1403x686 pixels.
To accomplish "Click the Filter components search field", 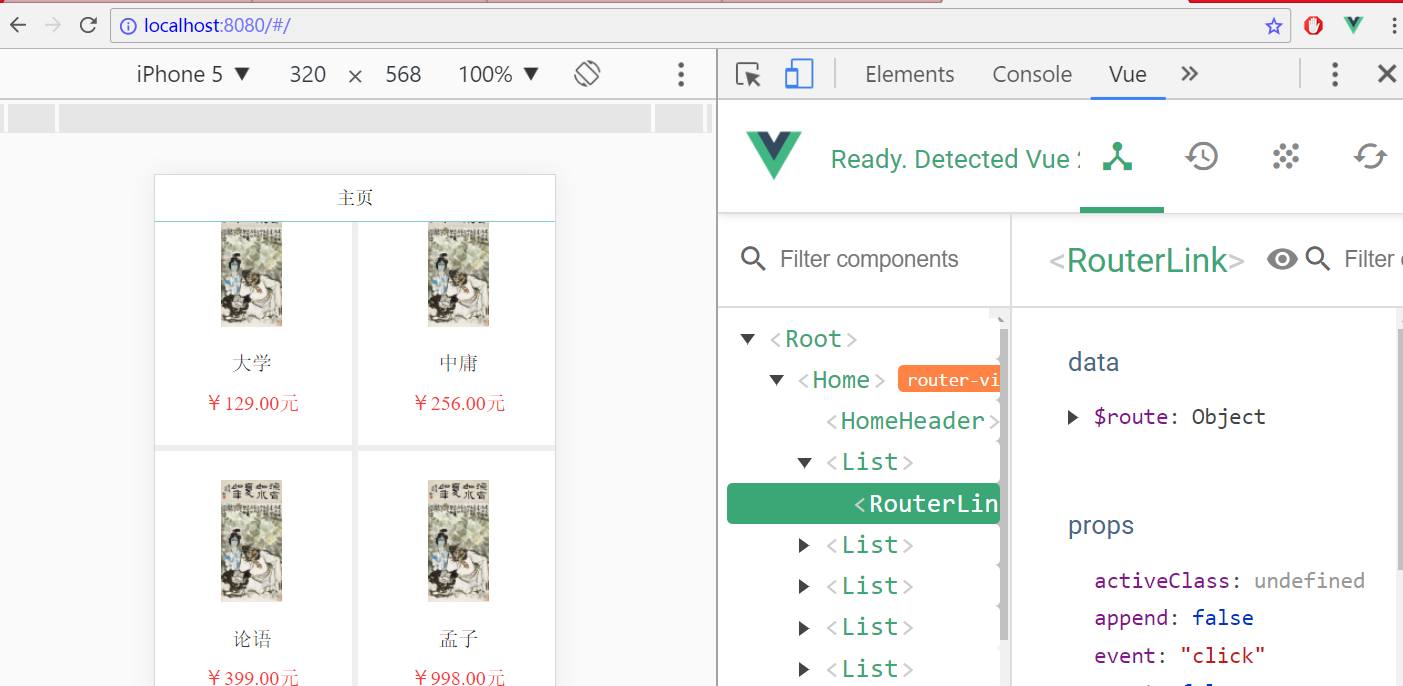I will coord(869,259).
